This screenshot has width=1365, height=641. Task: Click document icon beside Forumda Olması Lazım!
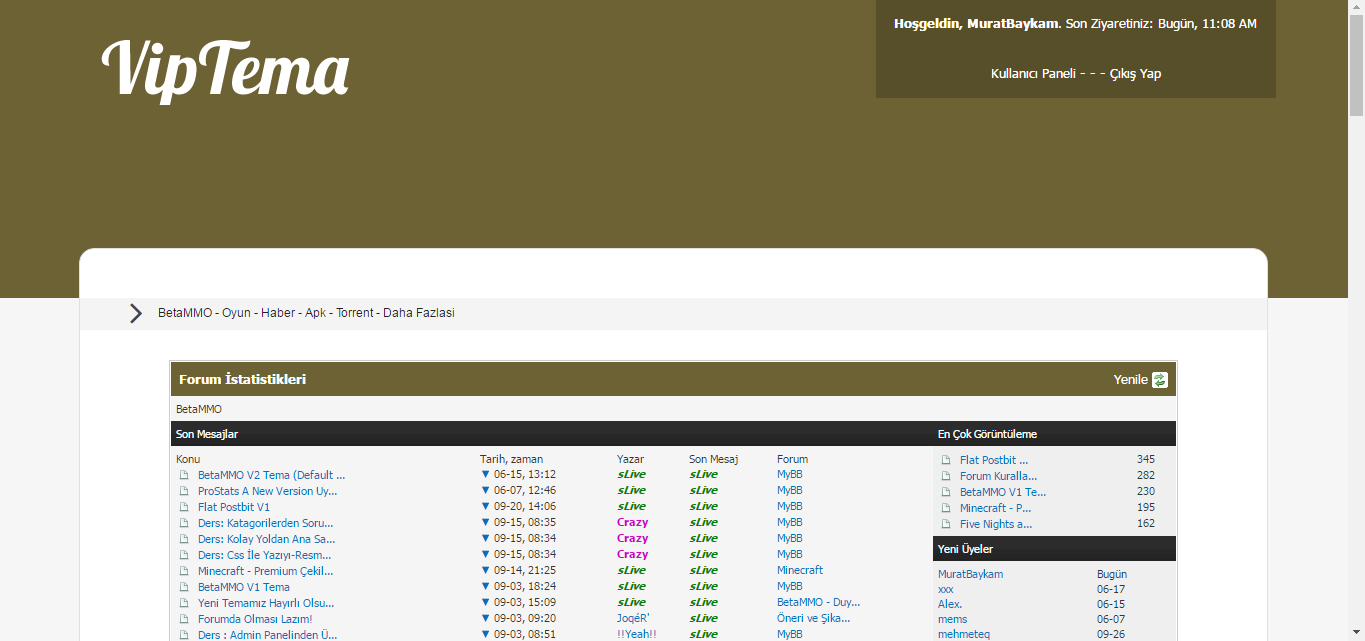[184, 619]
